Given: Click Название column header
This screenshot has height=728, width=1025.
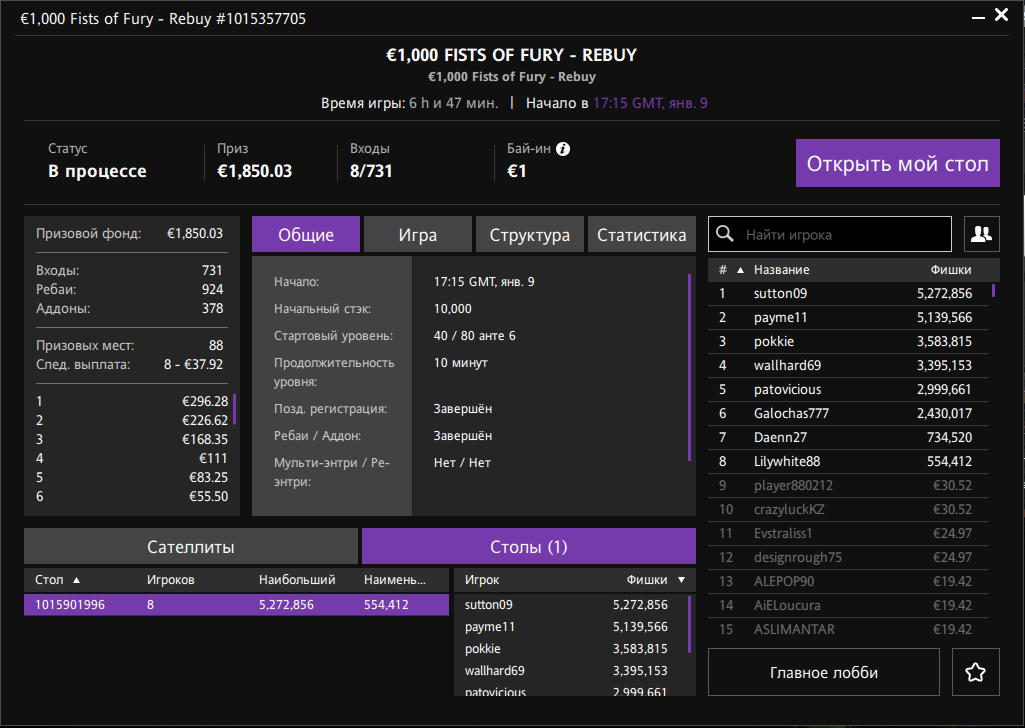Looking at the screenshot, I should pyautogui.click(x=781, y=270).
